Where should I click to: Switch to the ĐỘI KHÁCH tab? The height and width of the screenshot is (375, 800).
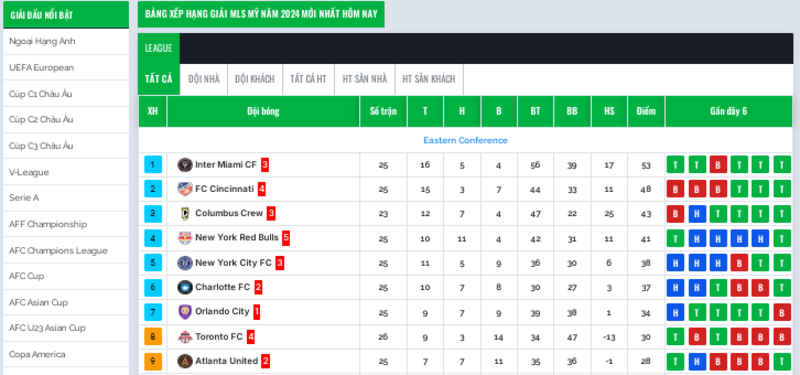(x=255, y=79)
